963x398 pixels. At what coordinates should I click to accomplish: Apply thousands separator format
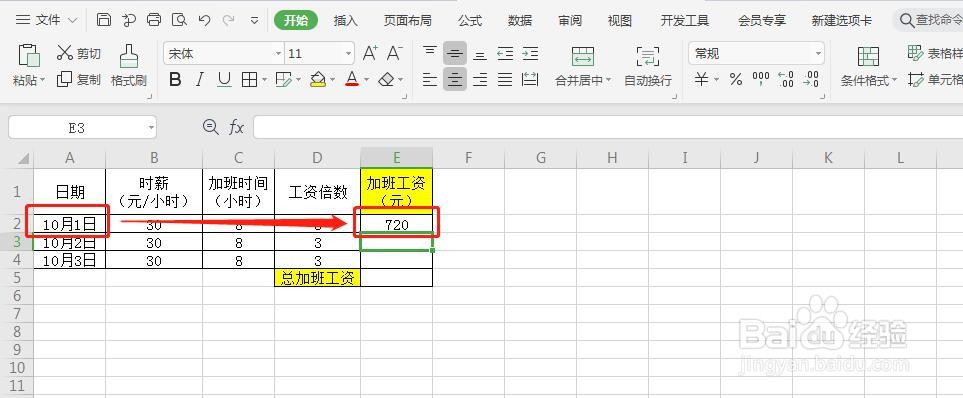[761, 79]
